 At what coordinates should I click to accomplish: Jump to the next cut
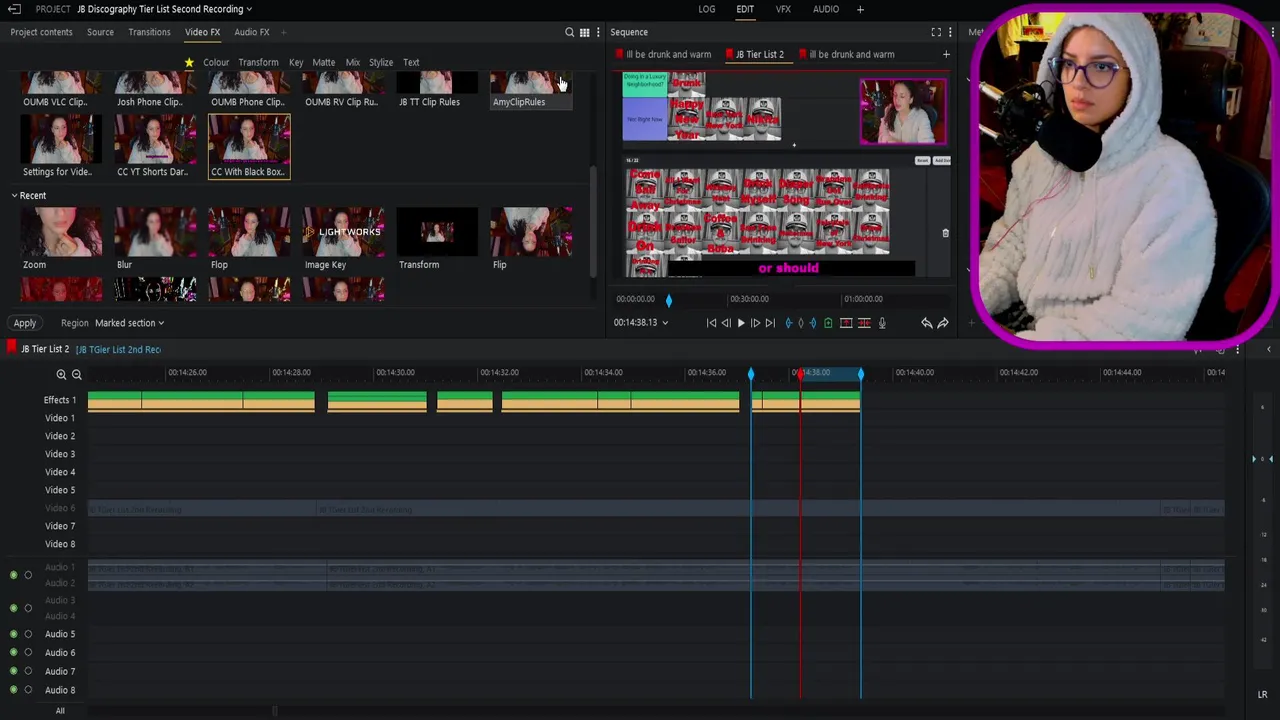pyautogui.click(x=770, y=323)
